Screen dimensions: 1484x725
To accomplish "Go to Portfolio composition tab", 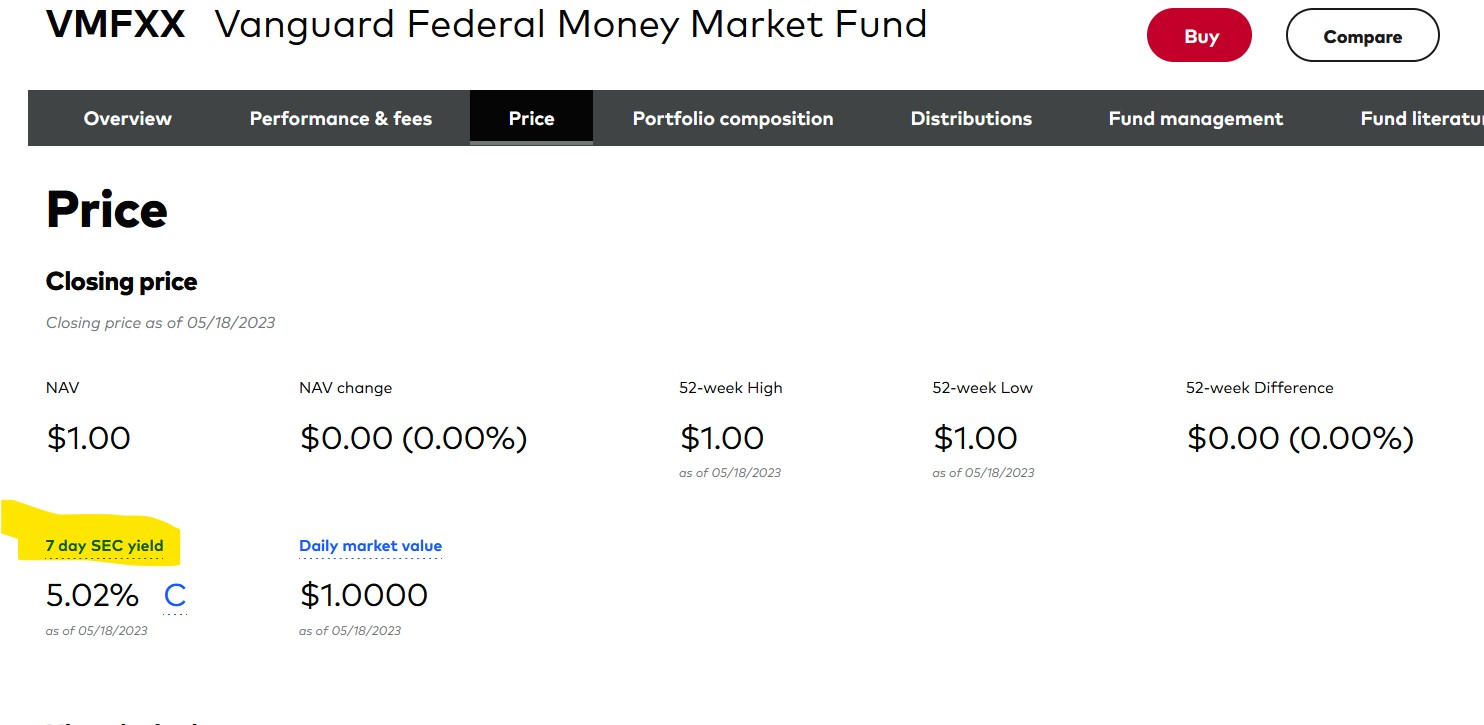I will pyautogui.click(x=732, y=118).
